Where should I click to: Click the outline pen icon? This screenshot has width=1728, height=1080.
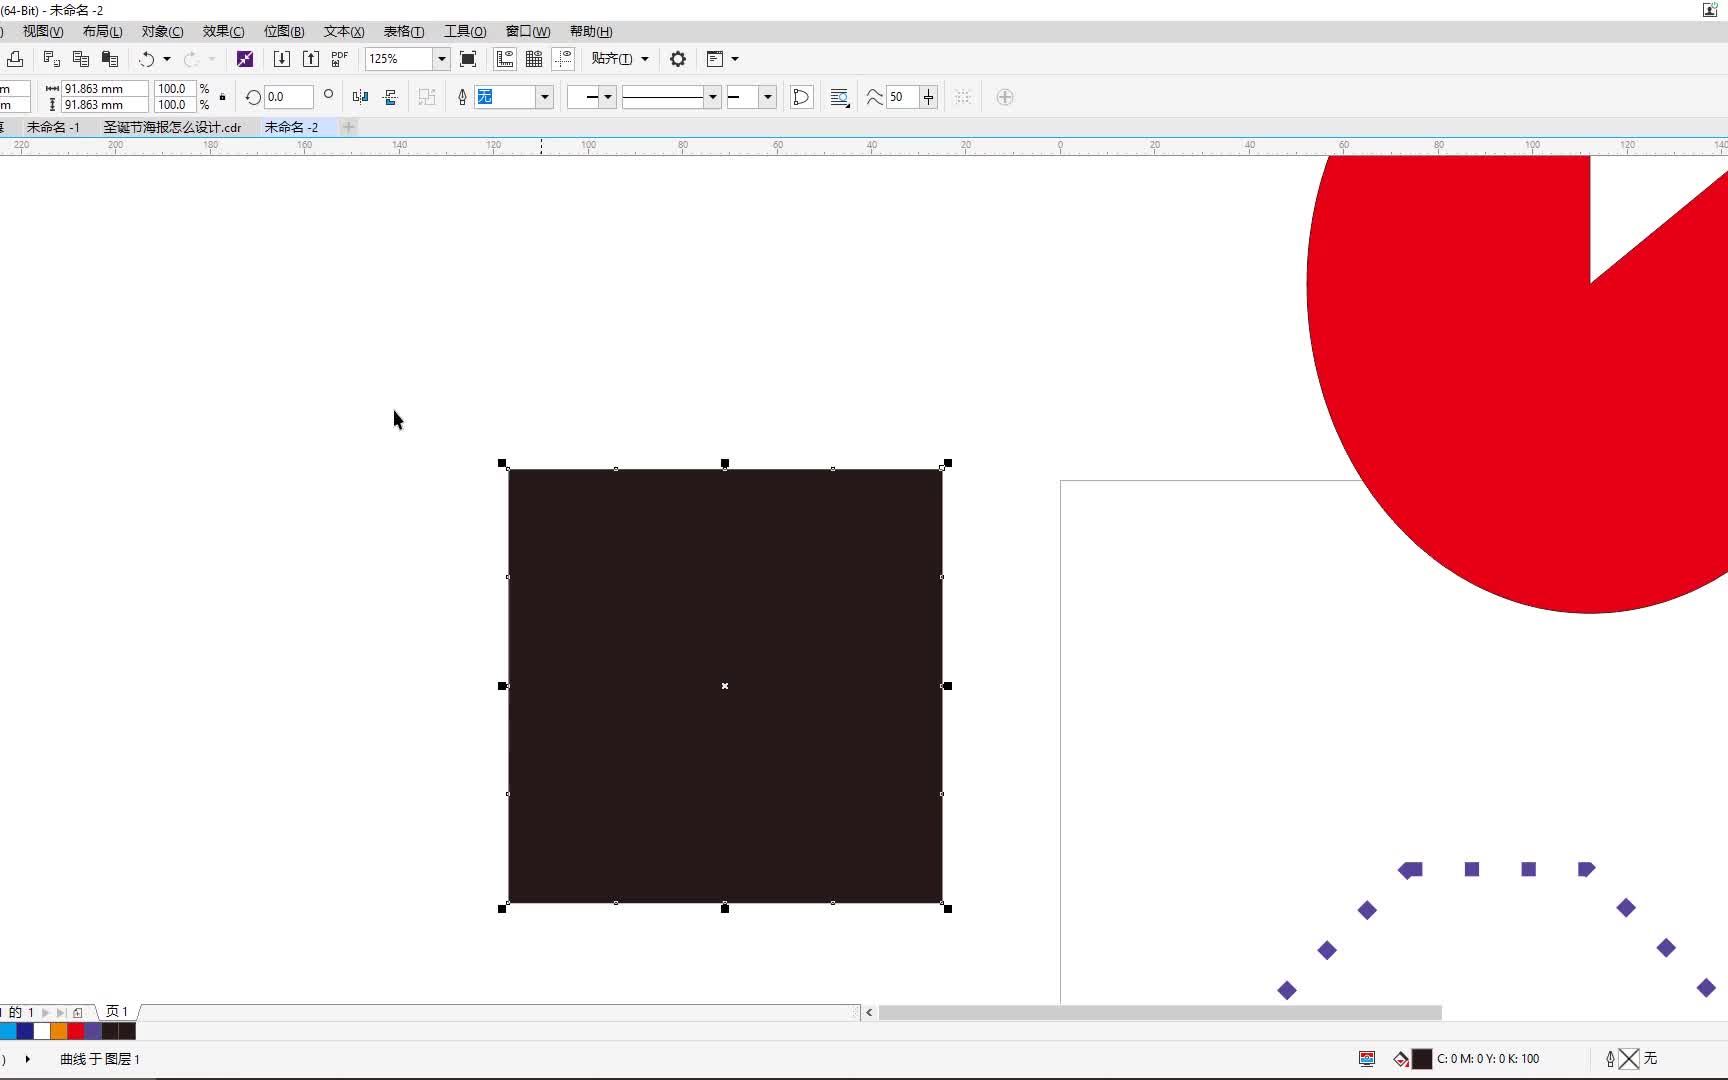point(462,97)
